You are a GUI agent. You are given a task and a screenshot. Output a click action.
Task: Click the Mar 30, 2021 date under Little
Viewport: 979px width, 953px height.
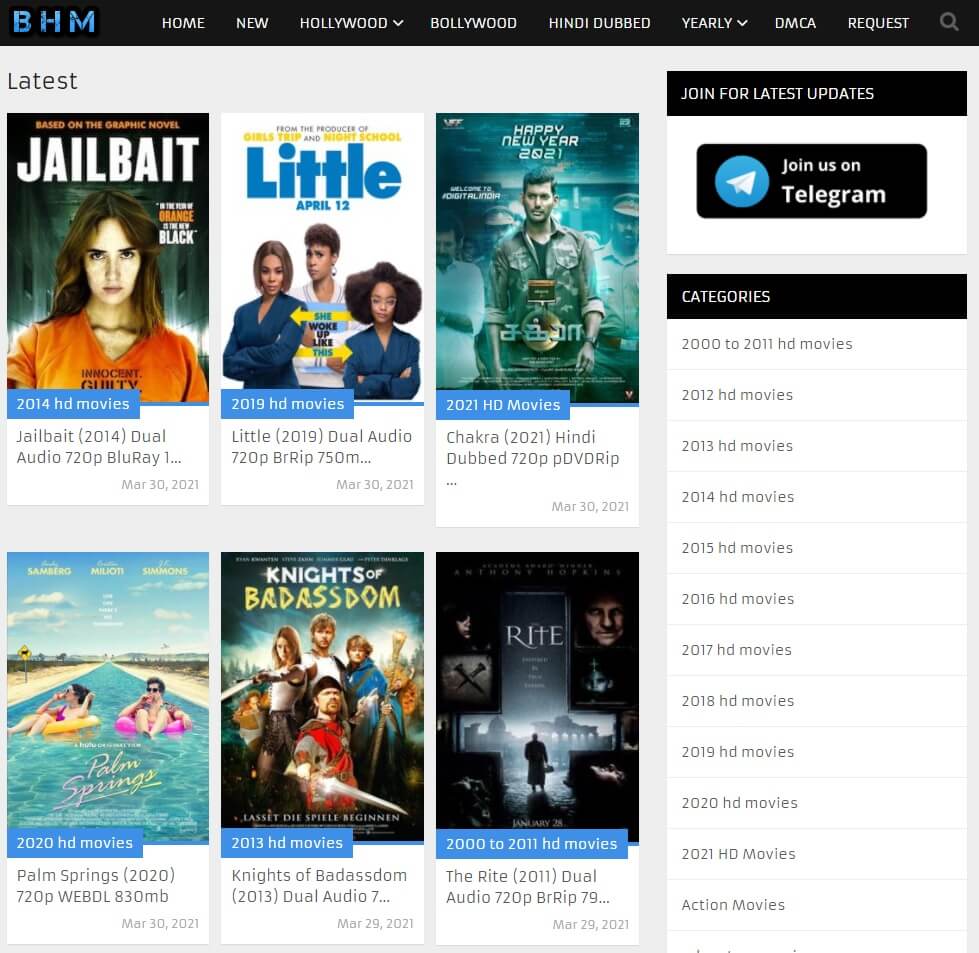(x=375, y=485)
